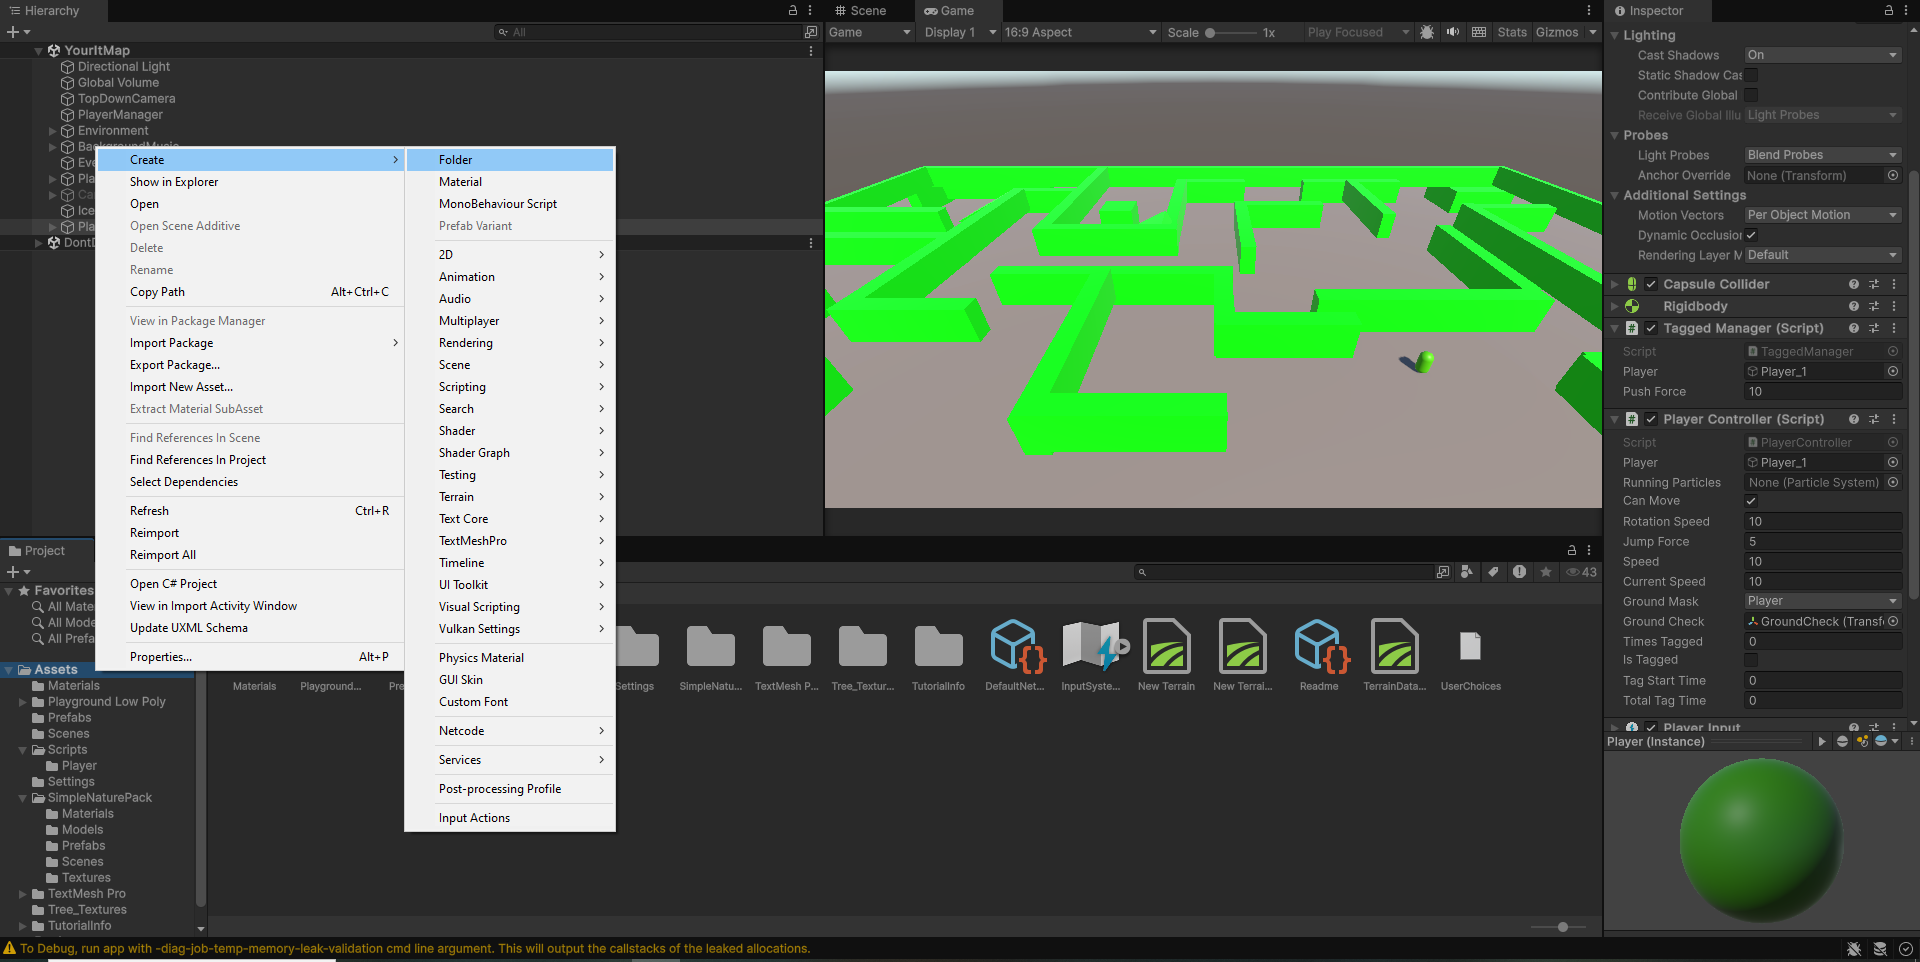Open Tagged Manager script kebab menu
The width and height of the screenshot is (1920, 962).
(x=1894, y=328)
